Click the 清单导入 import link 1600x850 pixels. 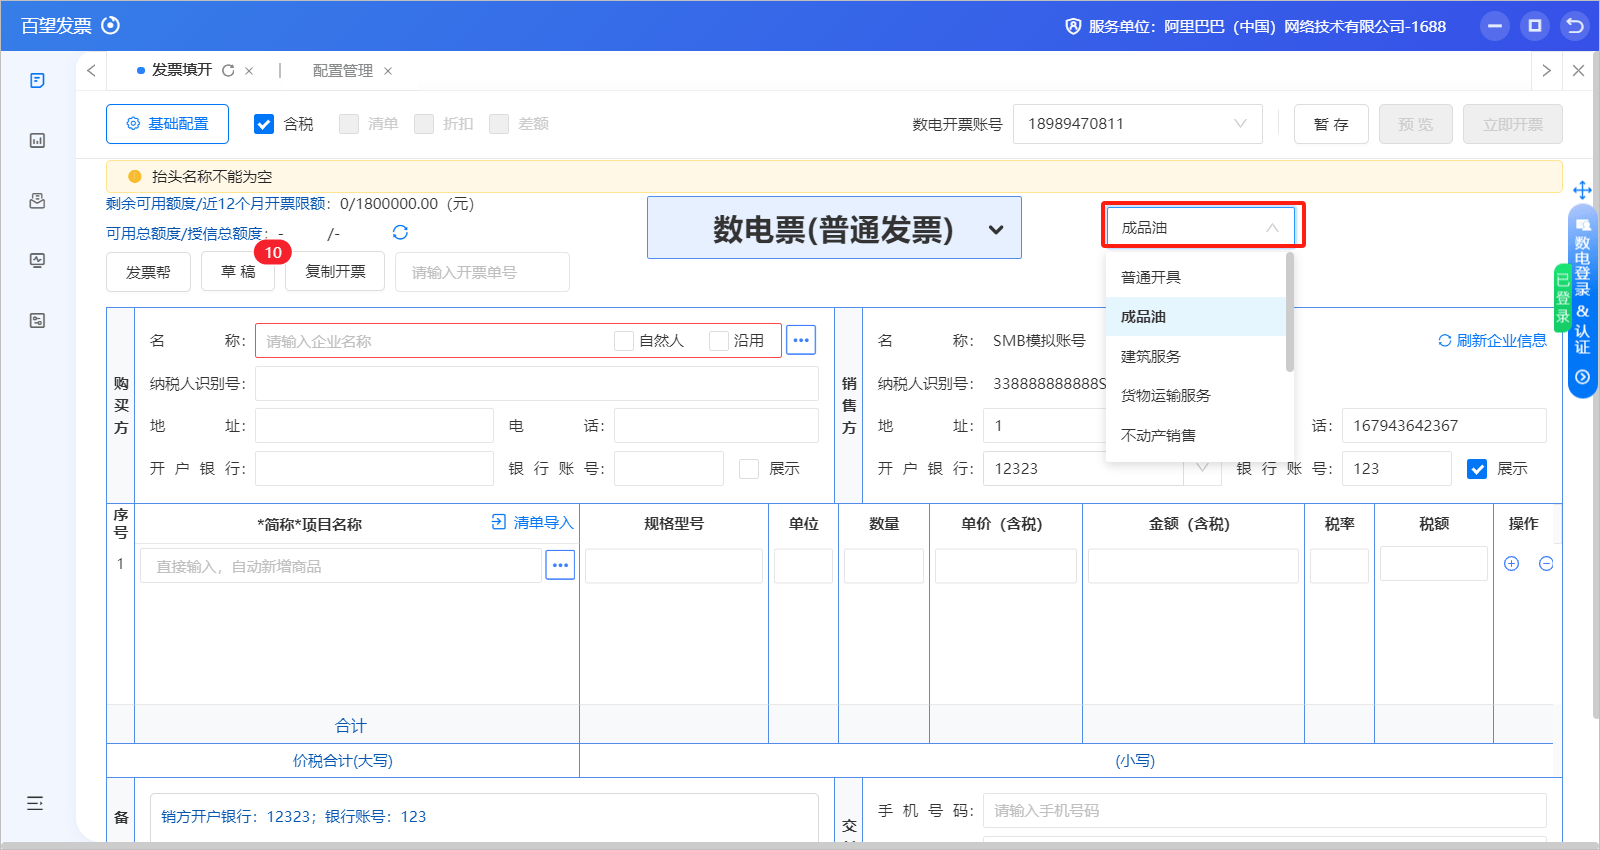[x=532, y=522]
